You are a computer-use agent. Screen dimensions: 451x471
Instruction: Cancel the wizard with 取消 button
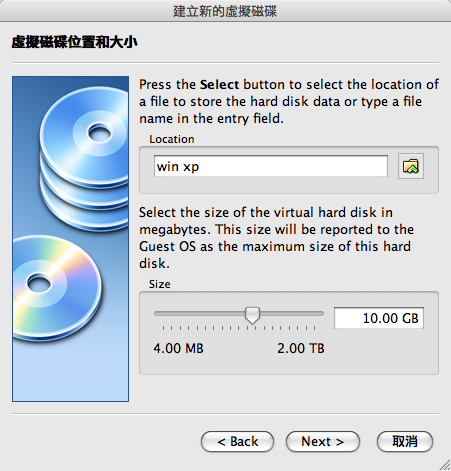(405, 442)
